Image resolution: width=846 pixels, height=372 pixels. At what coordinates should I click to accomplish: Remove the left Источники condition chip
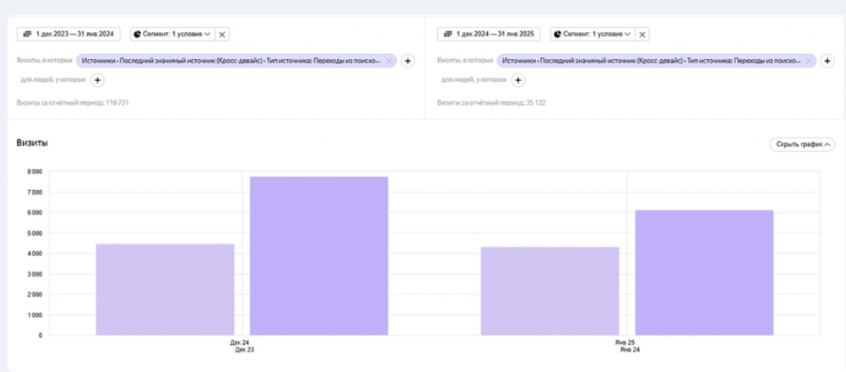click(389, 61)
